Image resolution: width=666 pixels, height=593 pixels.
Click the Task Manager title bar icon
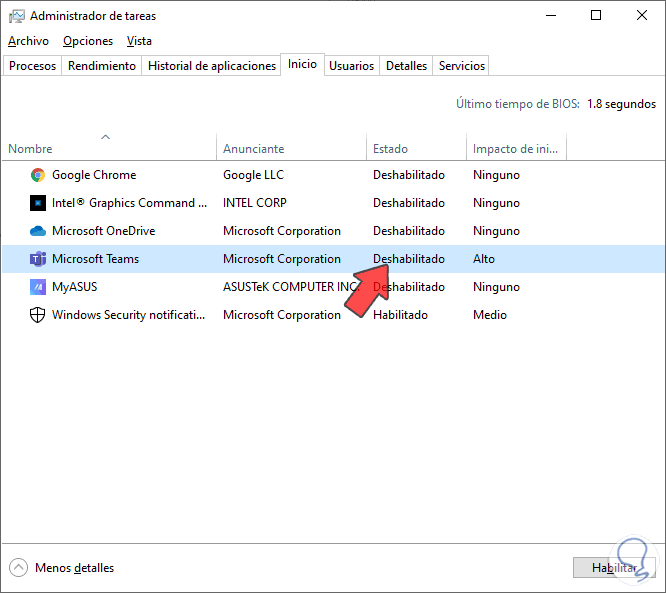17,16
